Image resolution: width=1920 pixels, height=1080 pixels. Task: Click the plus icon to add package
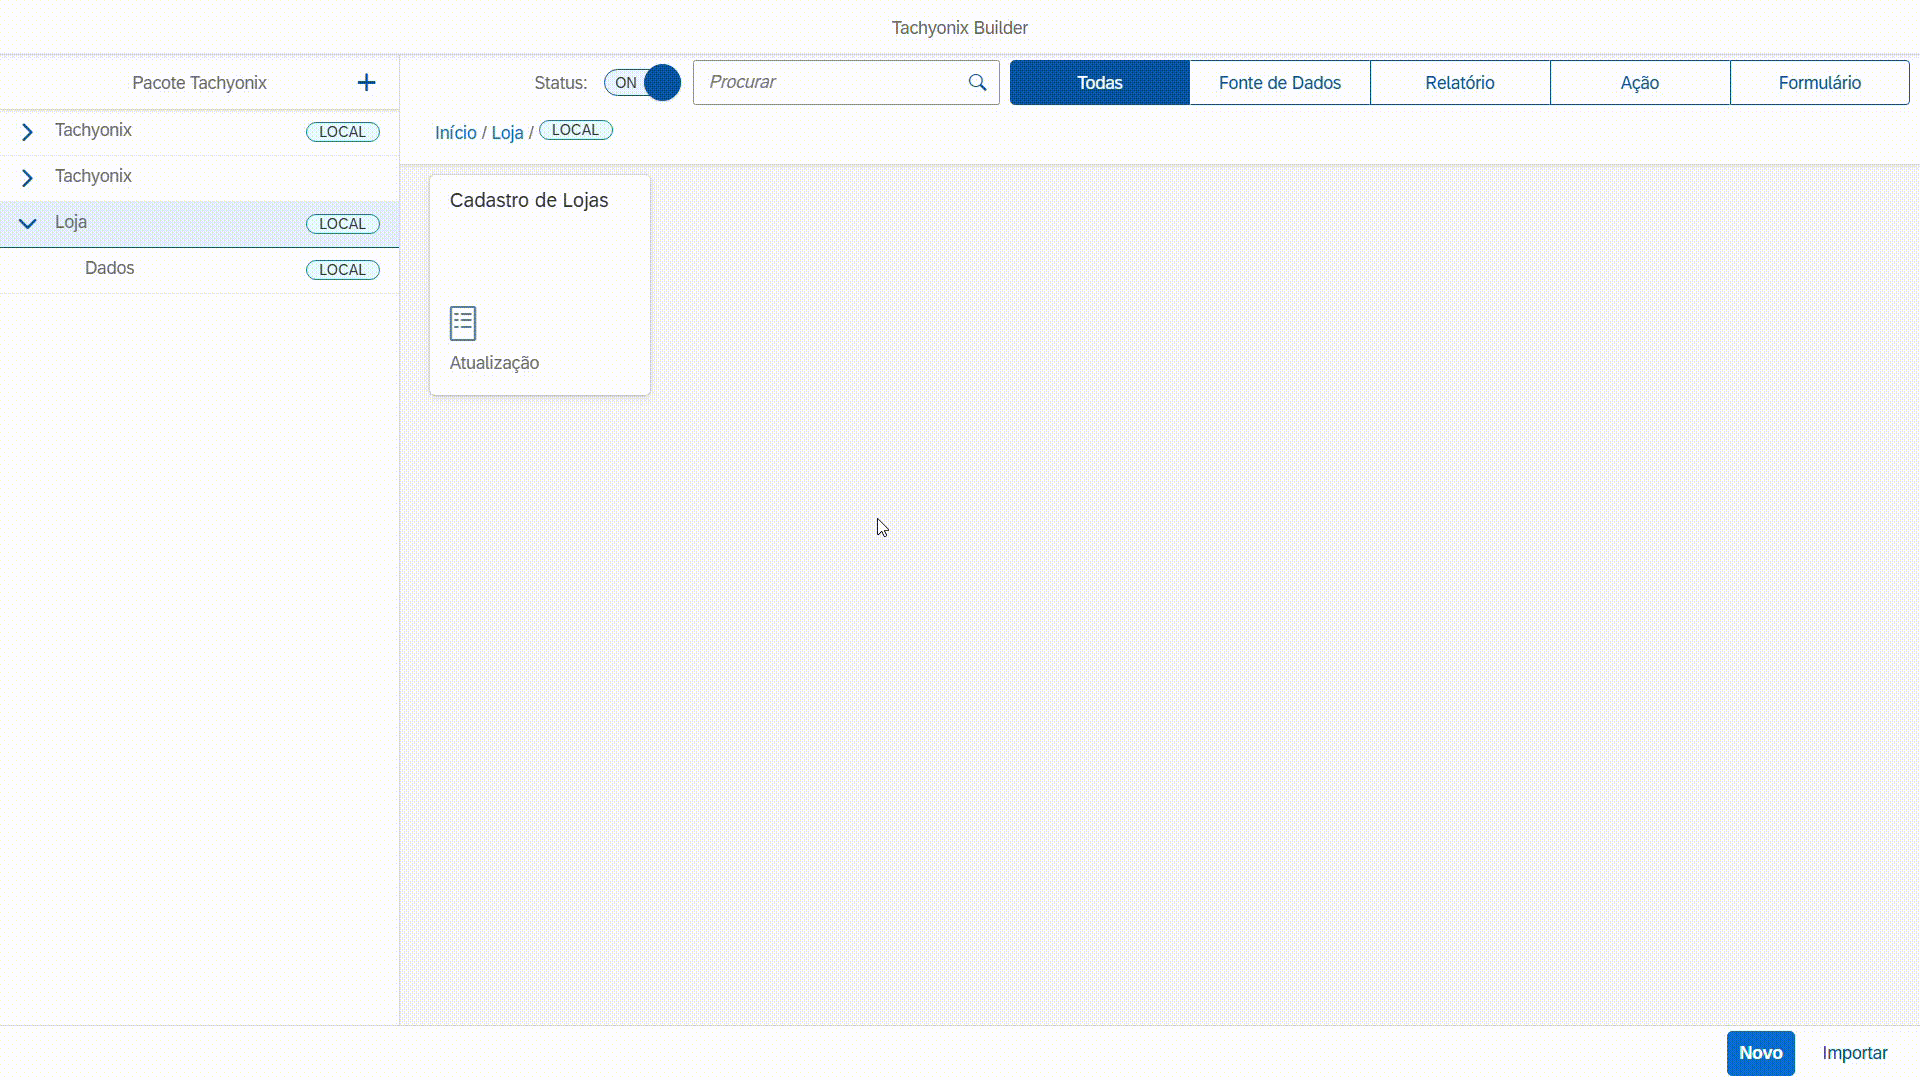(x=366, y=83)
